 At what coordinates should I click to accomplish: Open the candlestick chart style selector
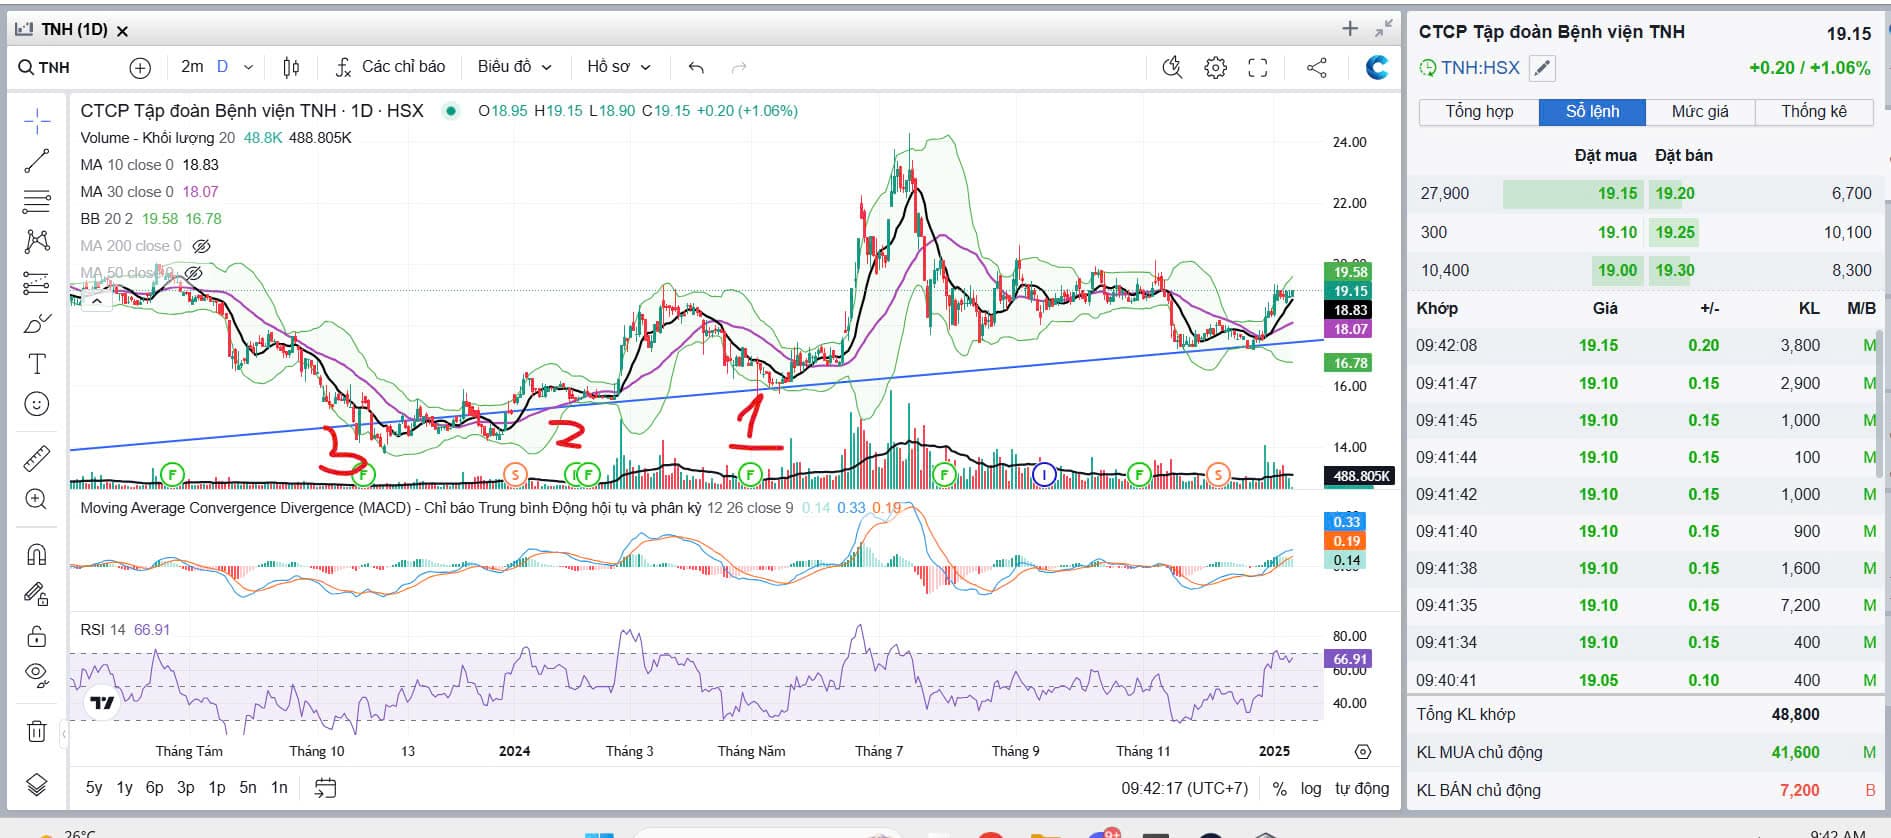coord(291,67)
